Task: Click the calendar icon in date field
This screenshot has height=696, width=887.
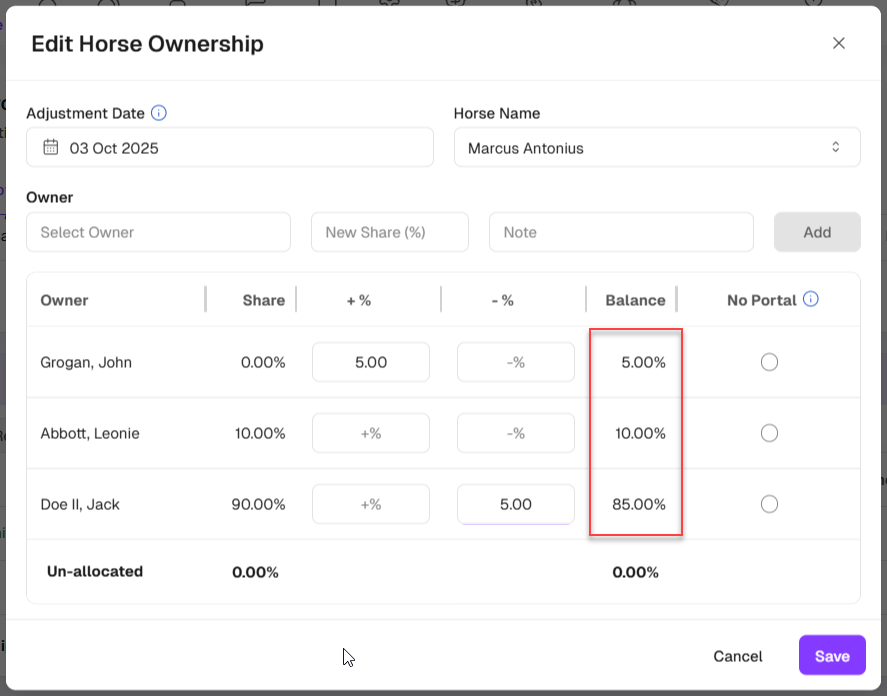Action: tap(51, 148)
